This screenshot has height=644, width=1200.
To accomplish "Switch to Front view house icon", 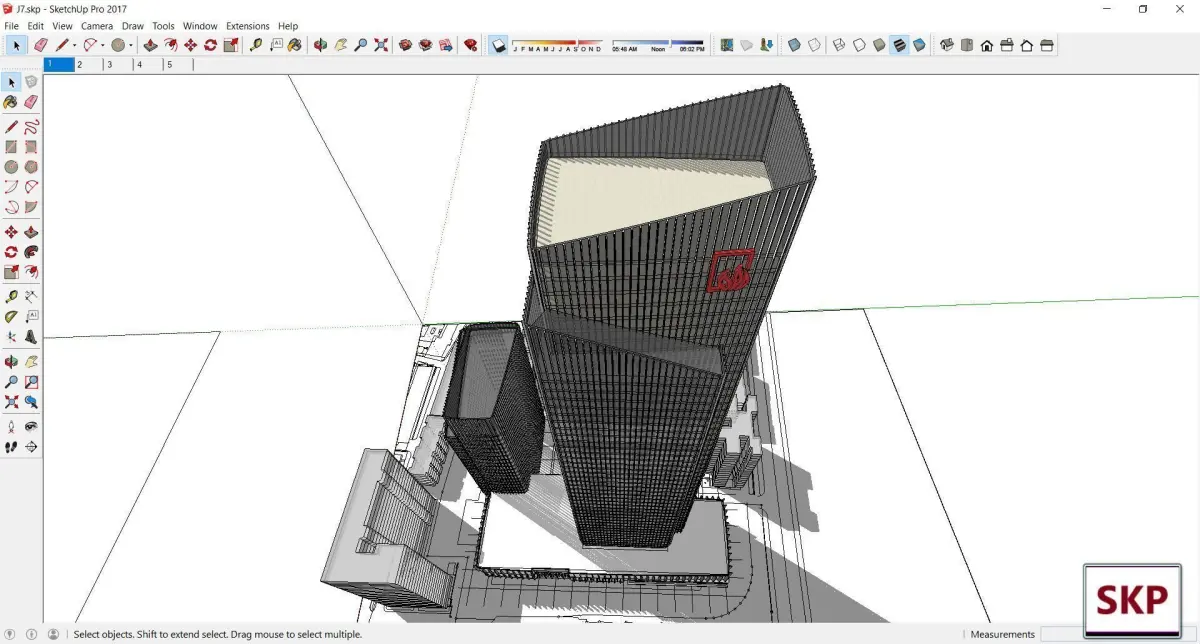I will [x=987, y=45].
